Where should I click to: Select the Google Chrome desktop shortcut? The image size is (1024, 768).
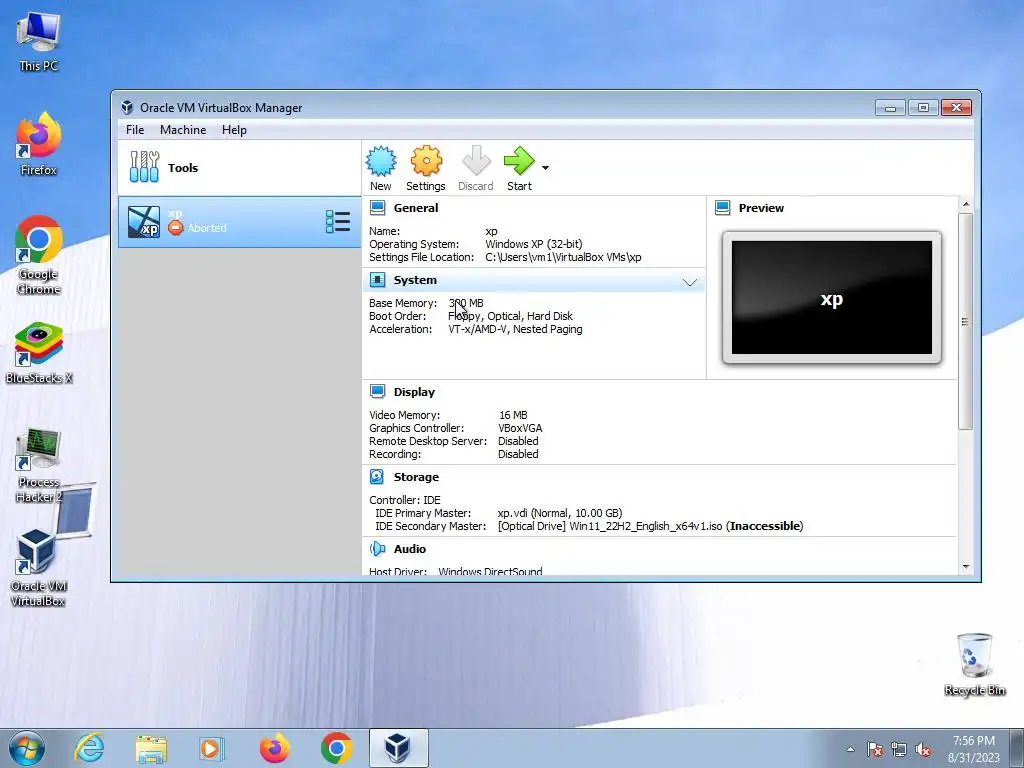(39, 255)
